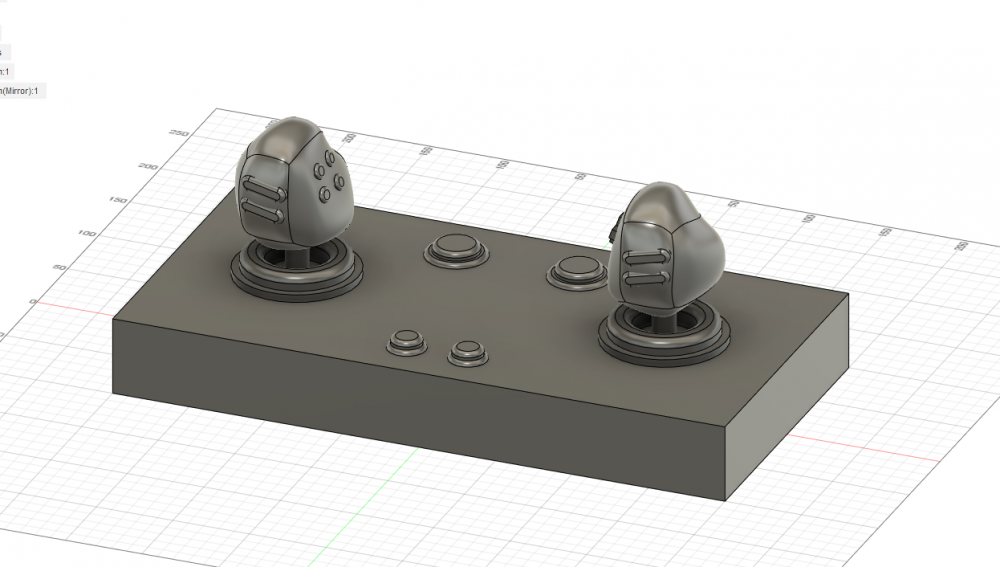Pick the right joystick's circular base ring
Viewport: 1000px width, 567px height.
[x=665, y=333]
